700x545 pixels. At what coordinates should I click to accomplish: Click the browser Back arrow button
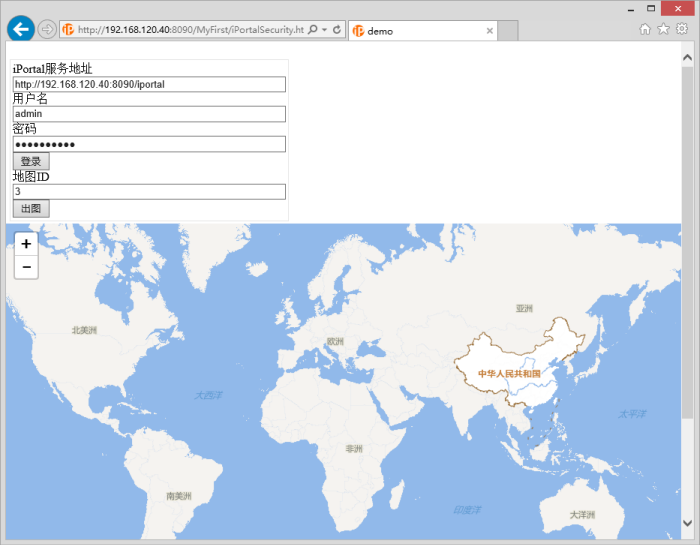click(20, 29)
